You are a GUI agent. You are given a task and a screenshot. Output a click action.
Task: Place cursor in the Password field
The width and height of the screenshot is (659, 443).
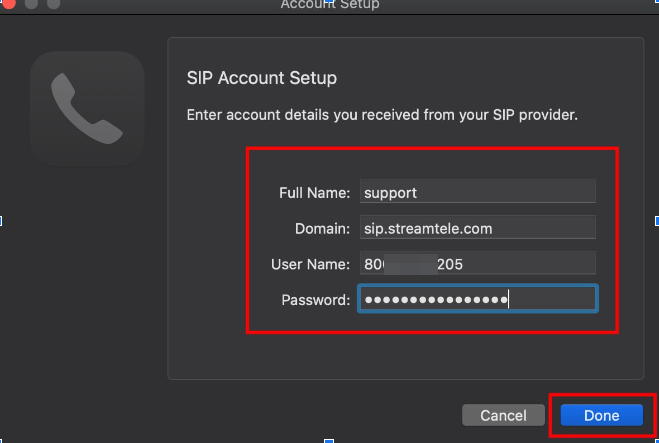click(x=477, y=299)
